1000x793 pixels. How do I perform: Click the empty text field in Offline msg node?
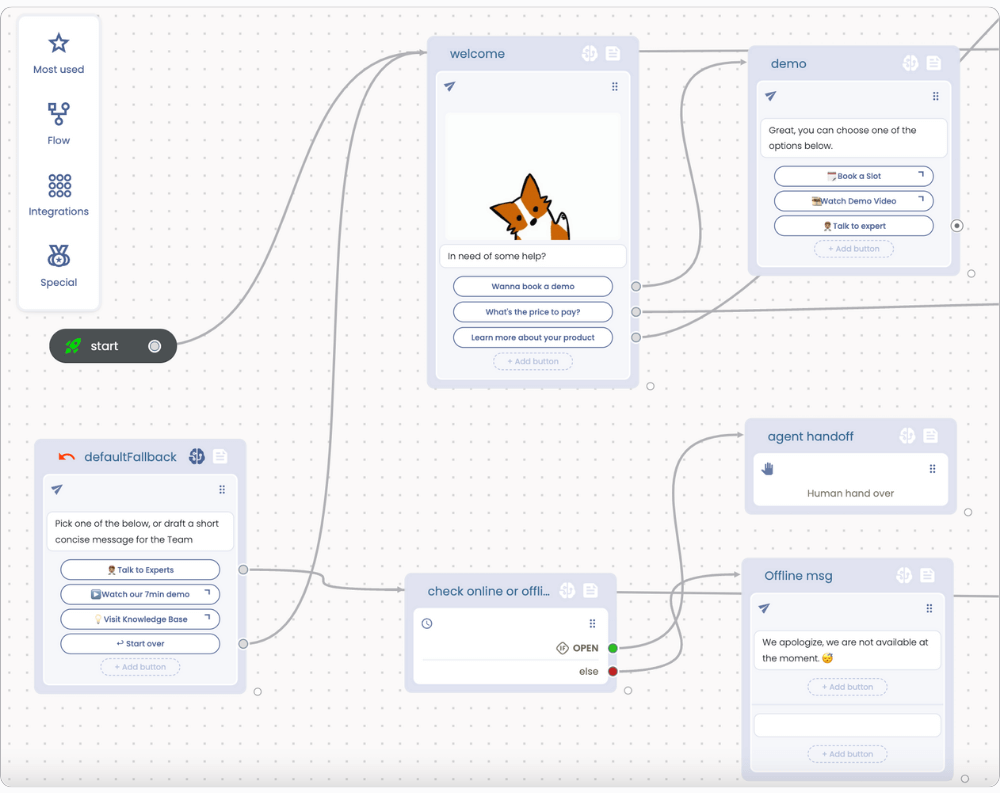click(x=847, y=724)
